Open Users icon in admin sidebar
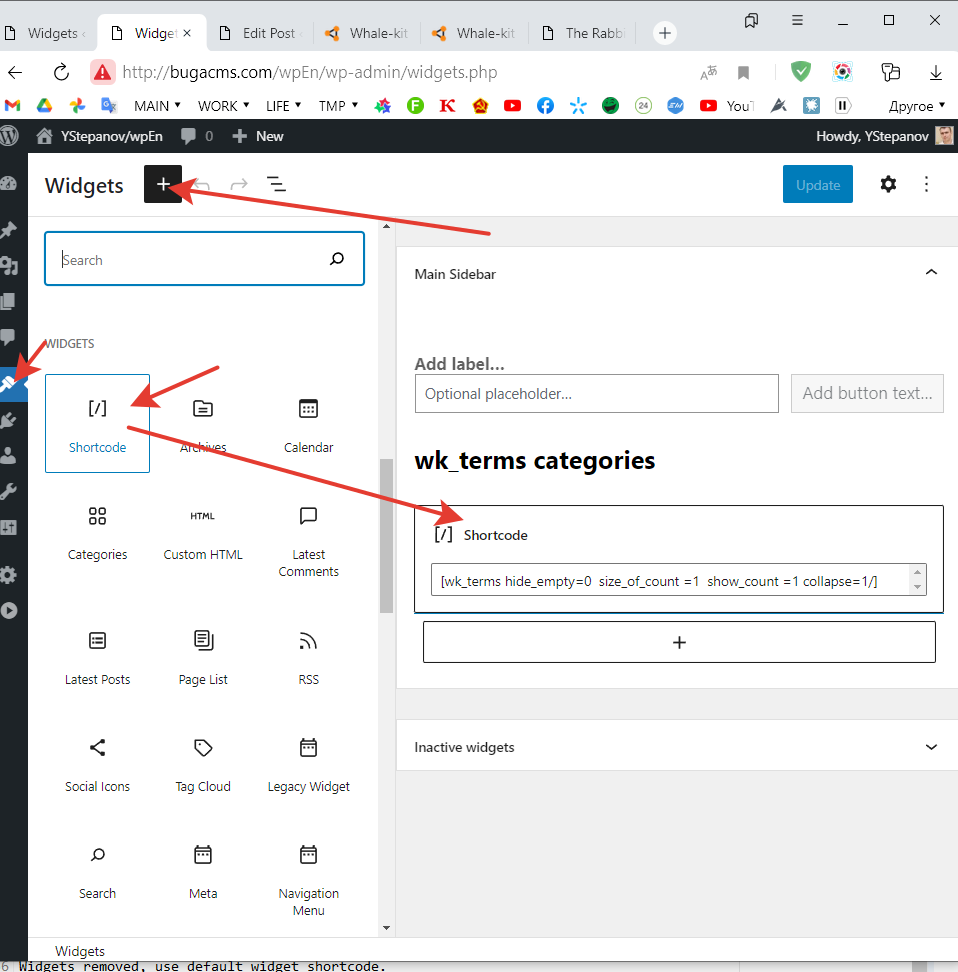The width and height of the screenshot is (958, 972). pyautogui.click(x=9, y=456)
